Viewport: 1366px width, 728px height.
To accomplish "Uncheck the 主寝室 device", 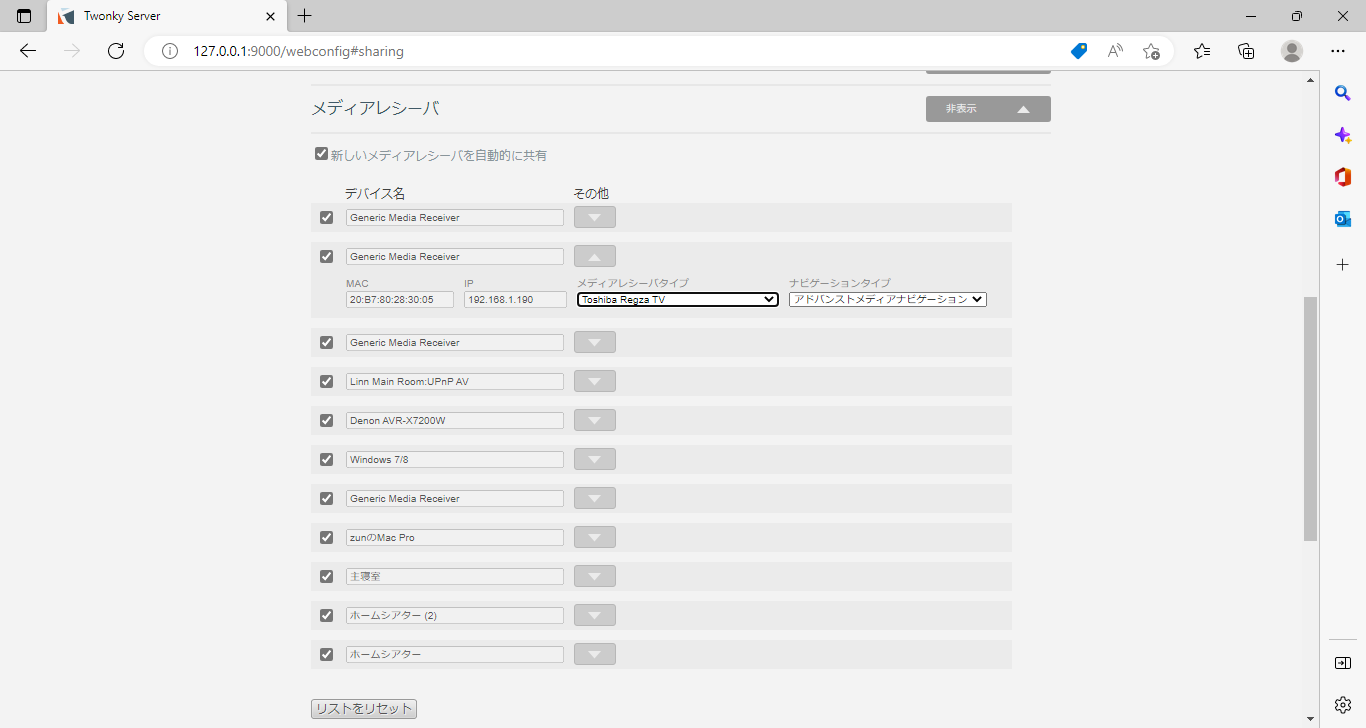I will 326,576.
